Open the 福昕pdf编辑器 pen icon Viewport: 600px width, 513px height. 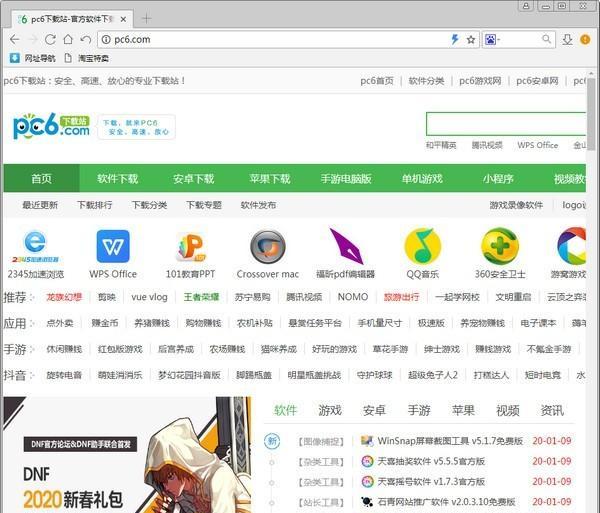point(346,246)
